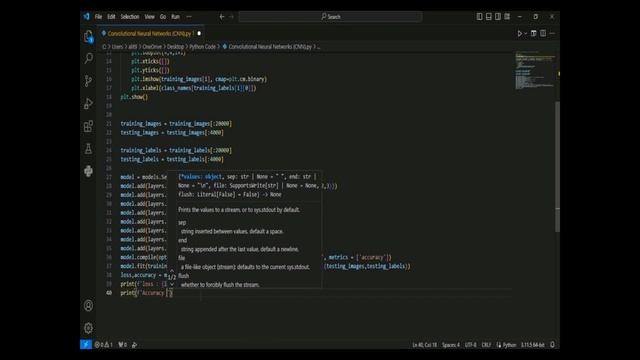Expand the run button dropdown arrow
The image size is (640, 360).
pos(525,33)
